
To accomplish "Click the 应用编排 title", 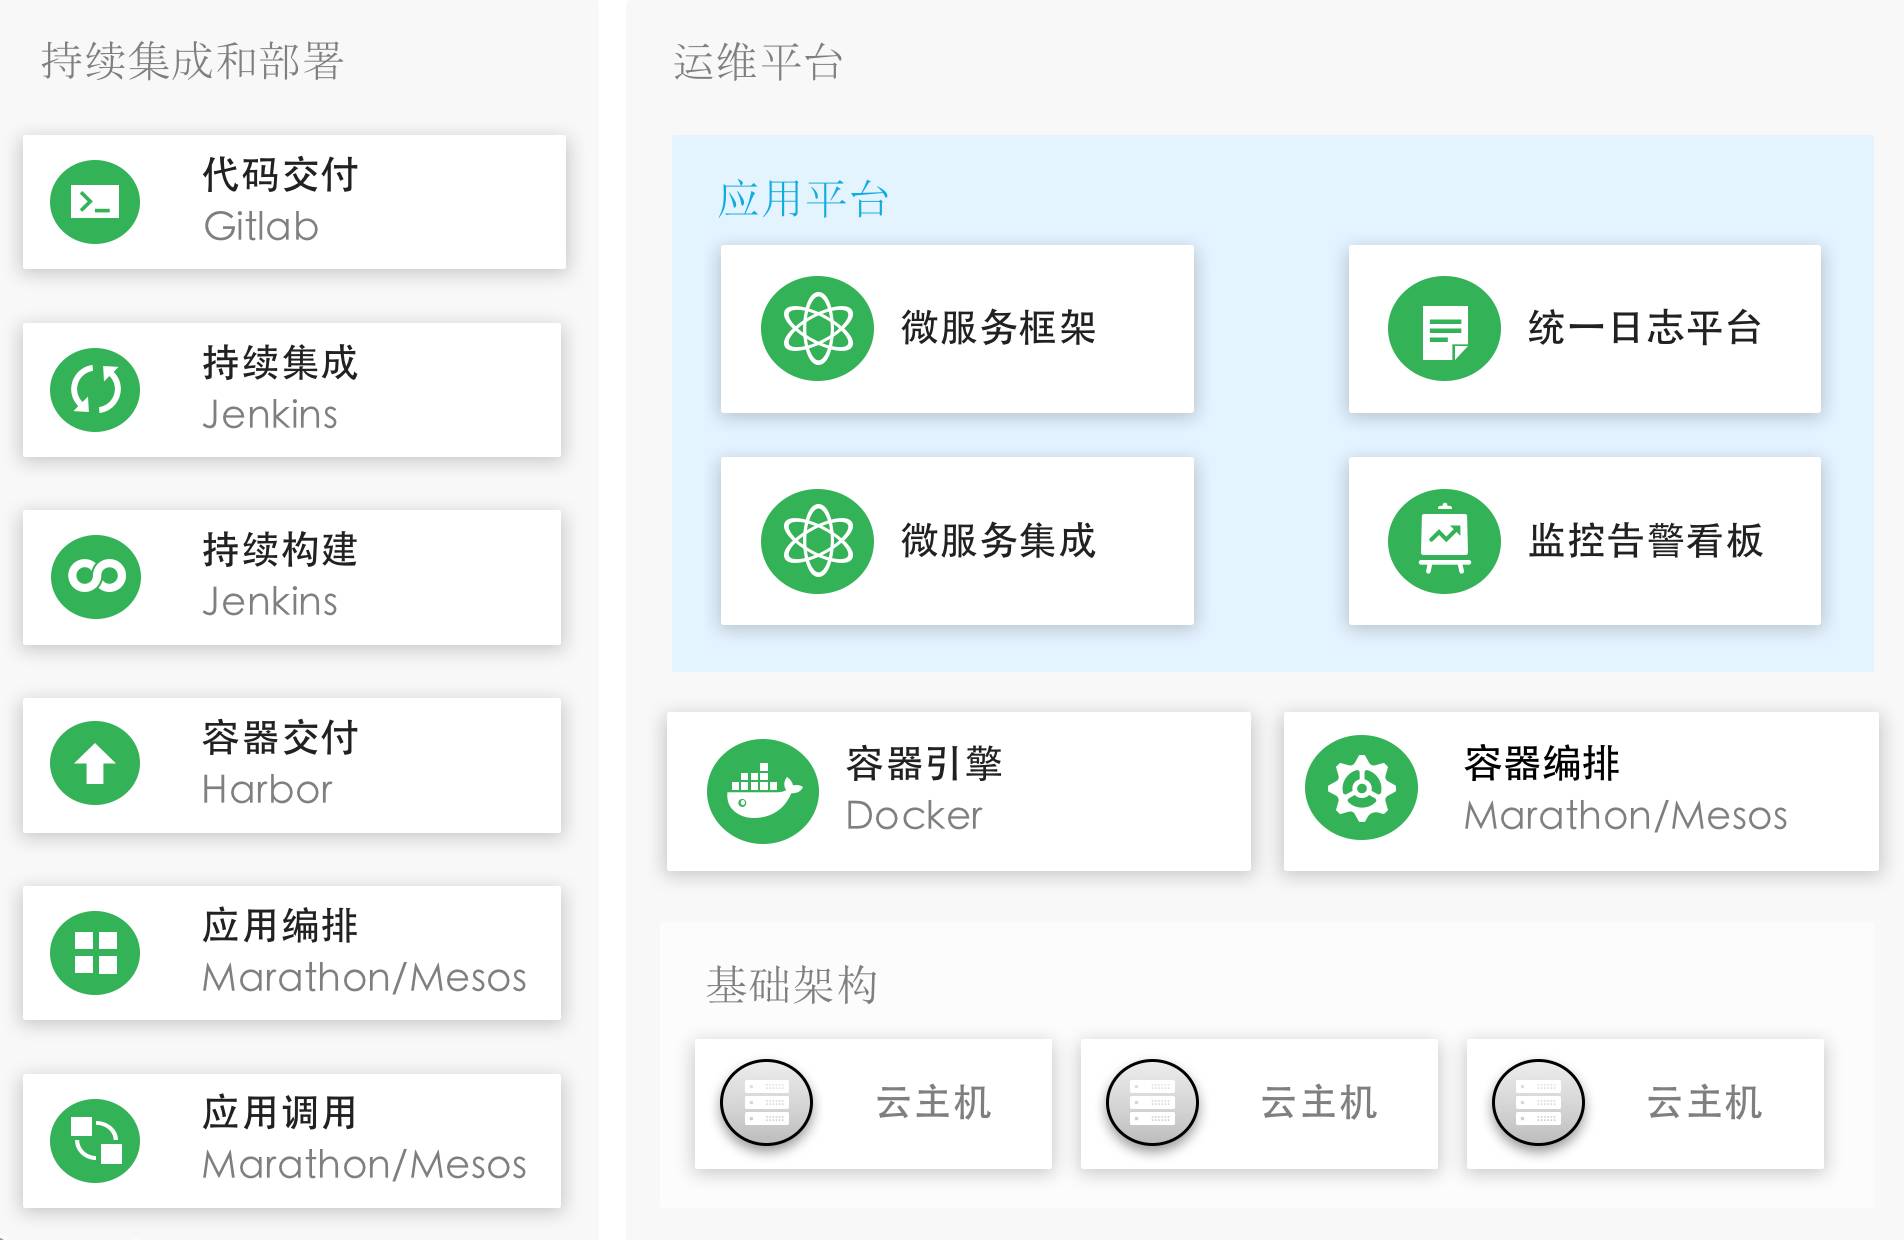I will [280, 926].
